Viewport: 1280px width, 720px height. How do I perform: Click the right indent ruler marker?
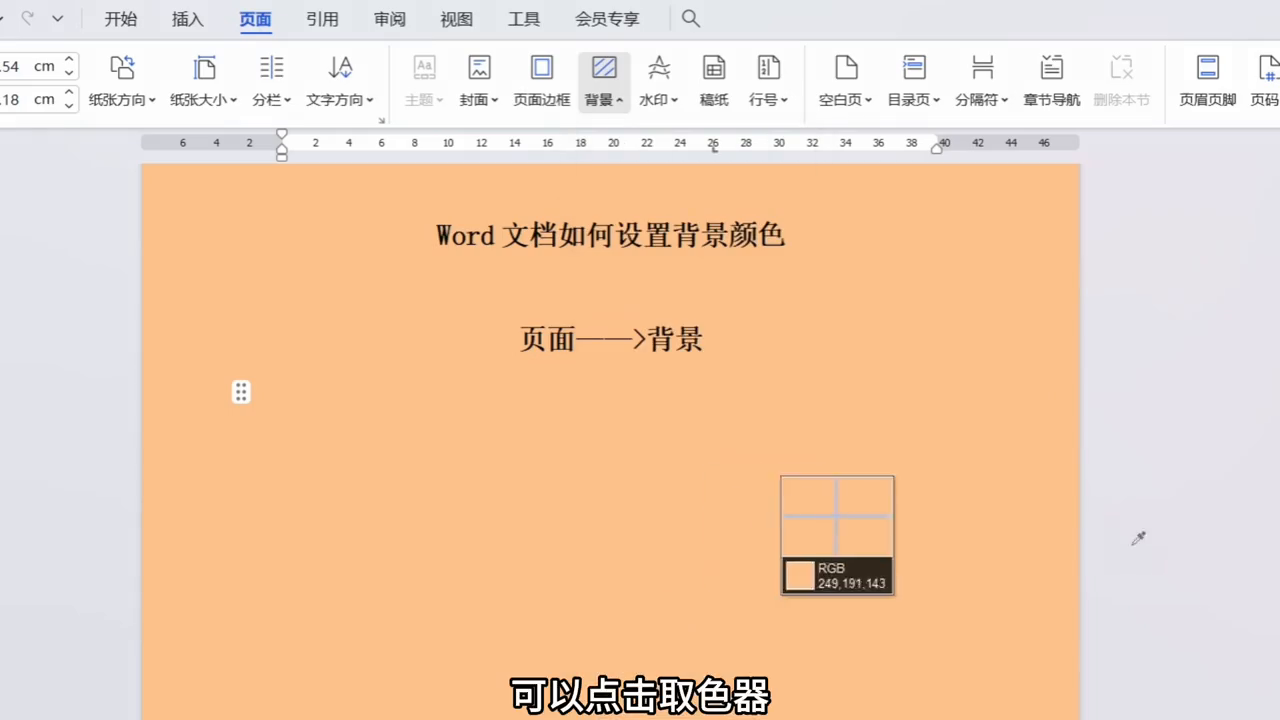point(937,149)
